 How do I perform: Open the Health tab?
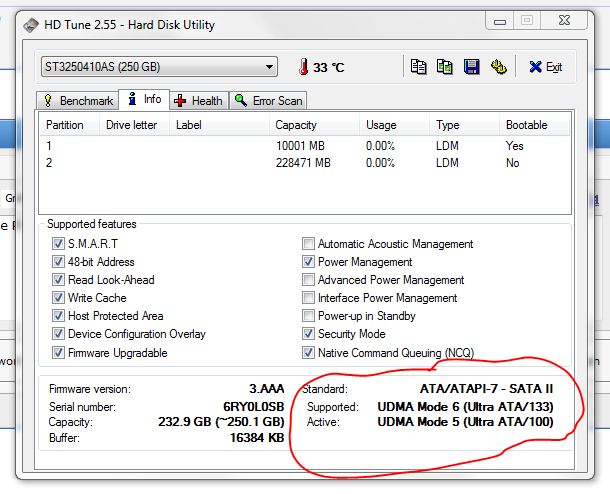click(x=199, y=101)
